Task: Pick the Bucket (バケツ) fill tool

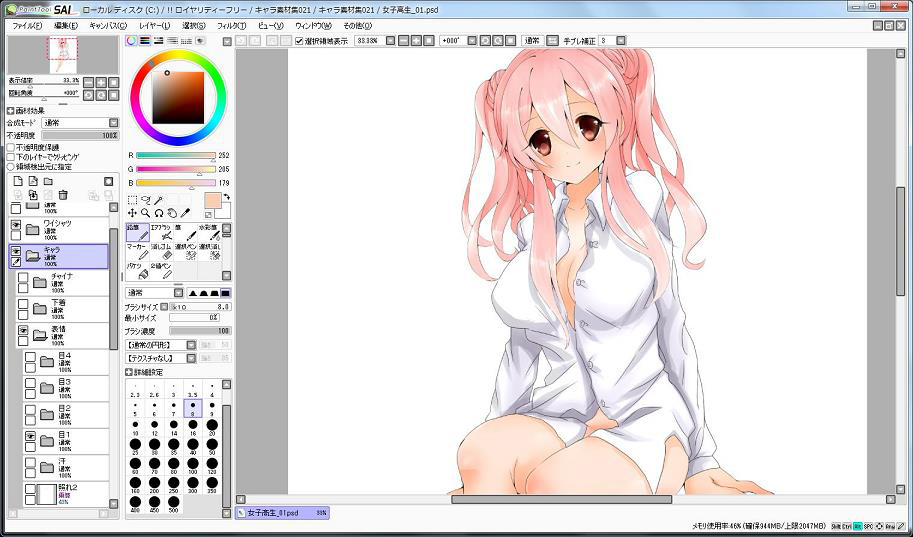Action: 136,270
